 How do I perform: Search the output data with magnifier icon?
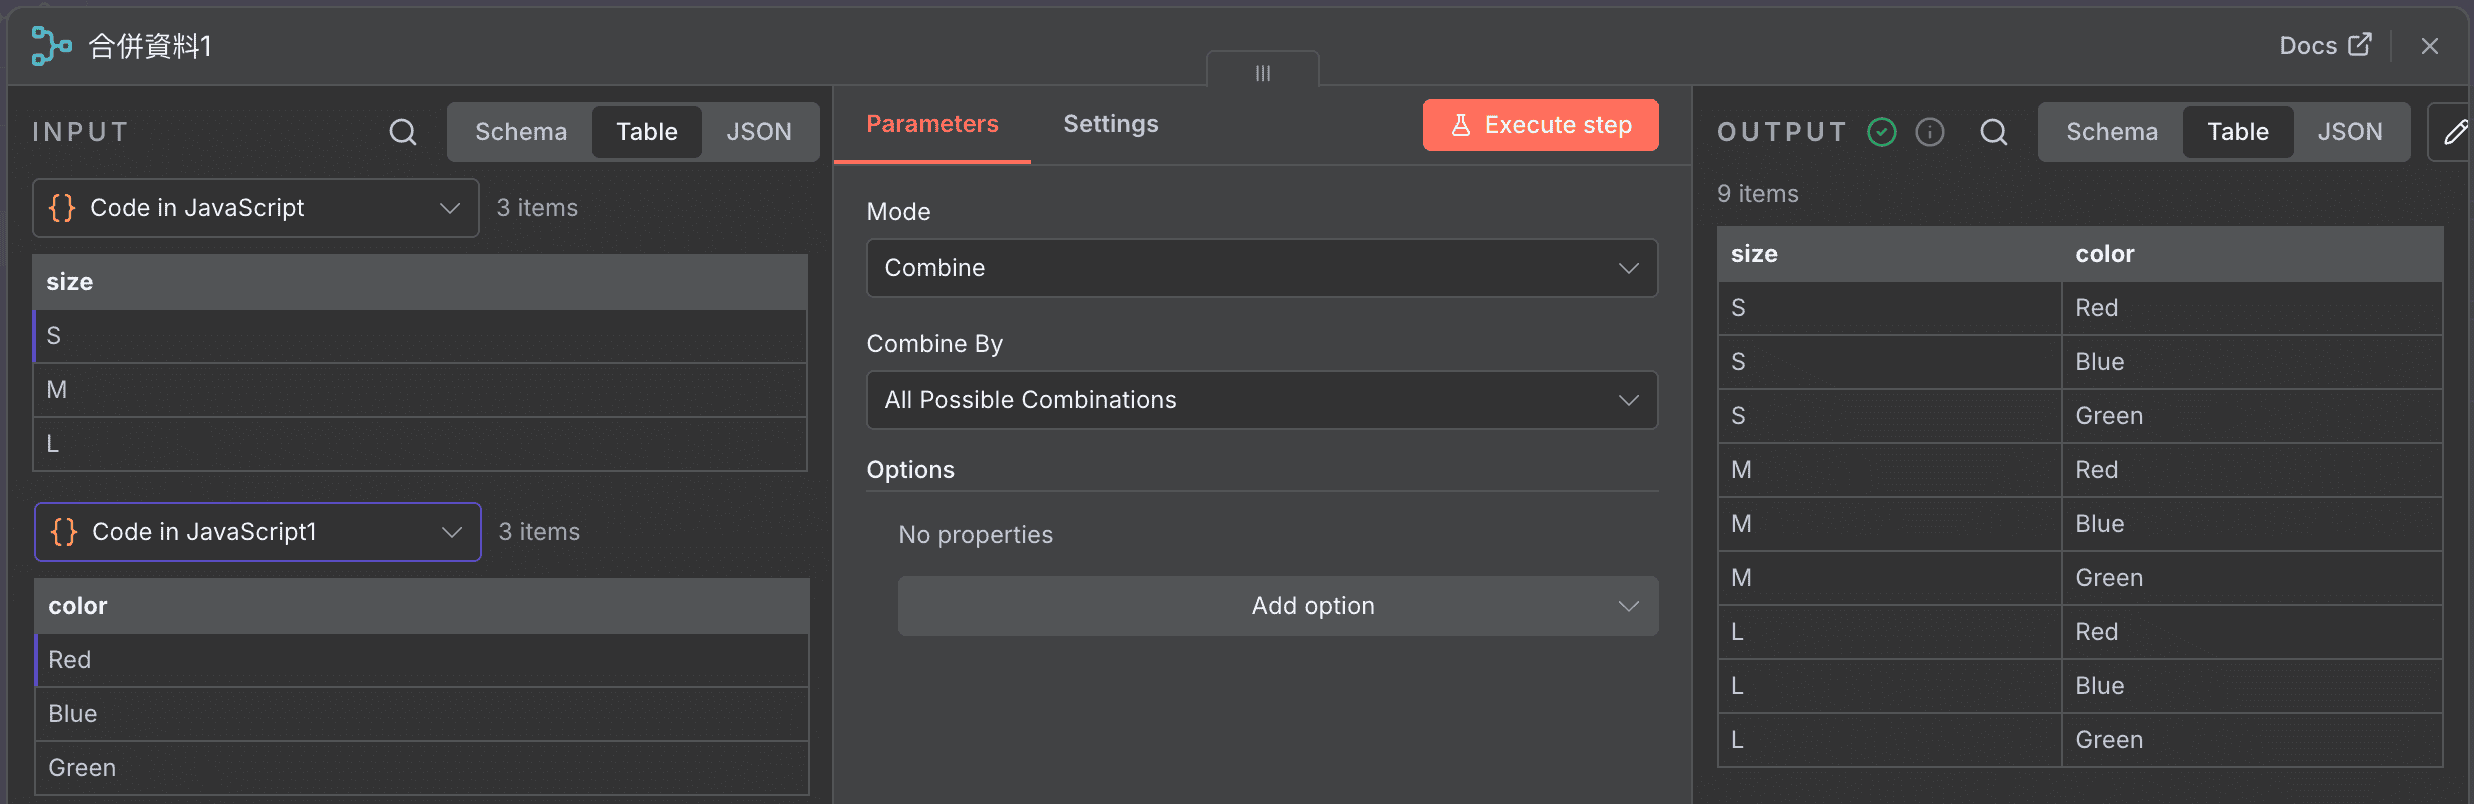(x=1994, y=132)
